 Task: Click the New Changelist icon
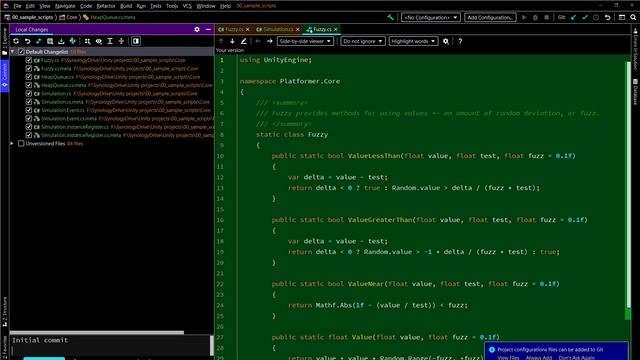point(50,41)
